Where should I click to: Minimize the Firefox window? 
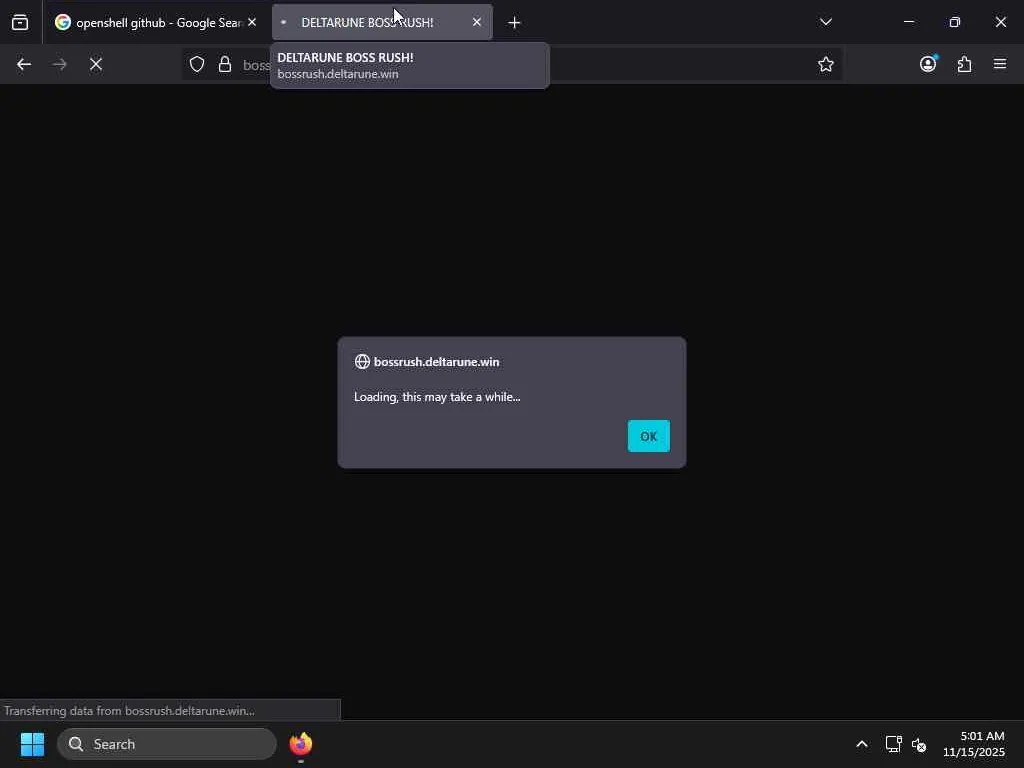(908, 22)
